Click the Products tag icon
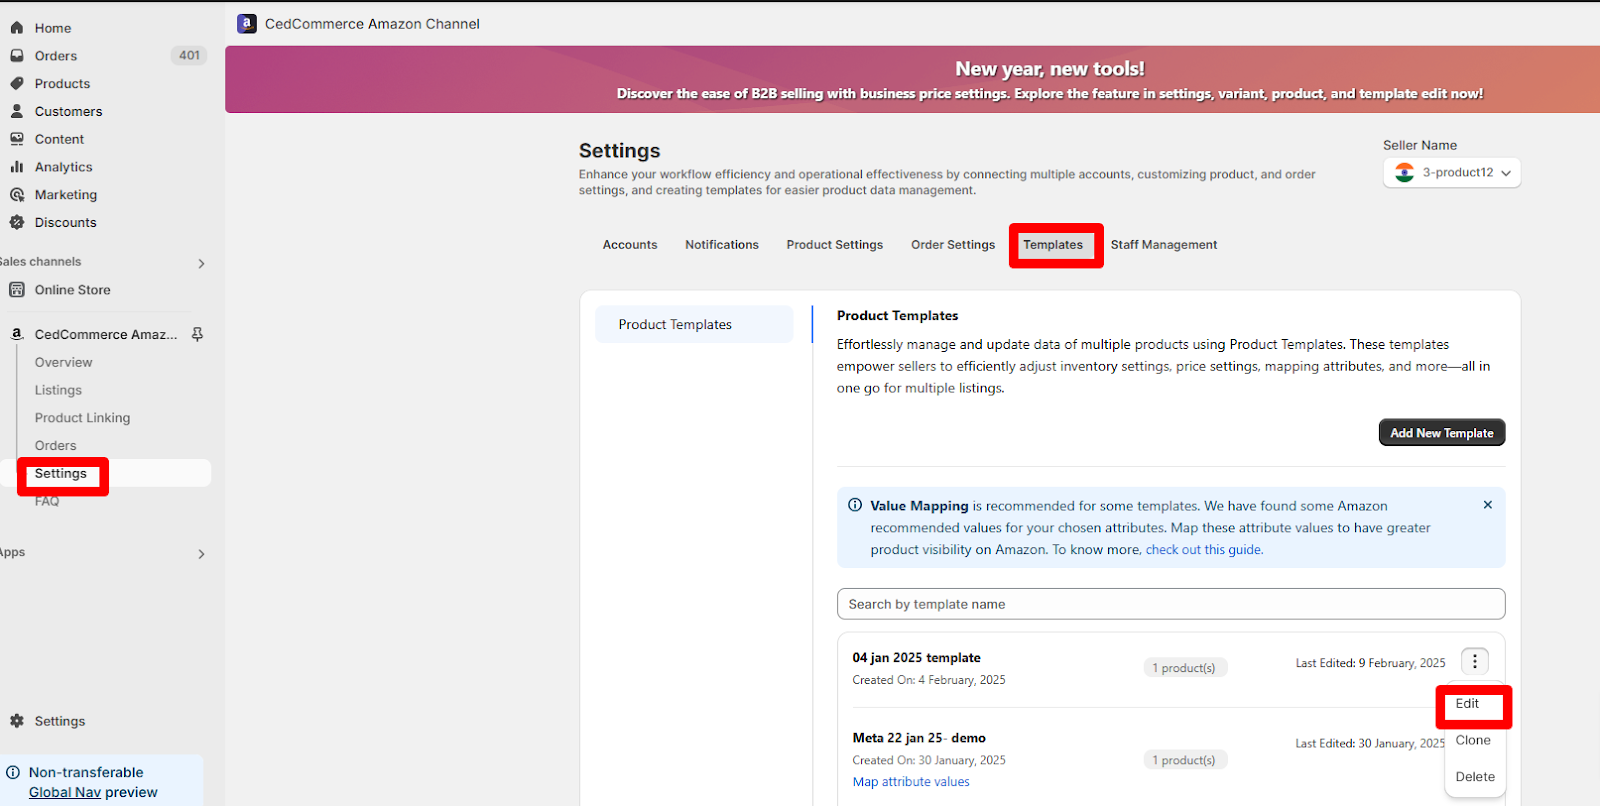The height and width of the screenshot is (806, 1600). 17,84
